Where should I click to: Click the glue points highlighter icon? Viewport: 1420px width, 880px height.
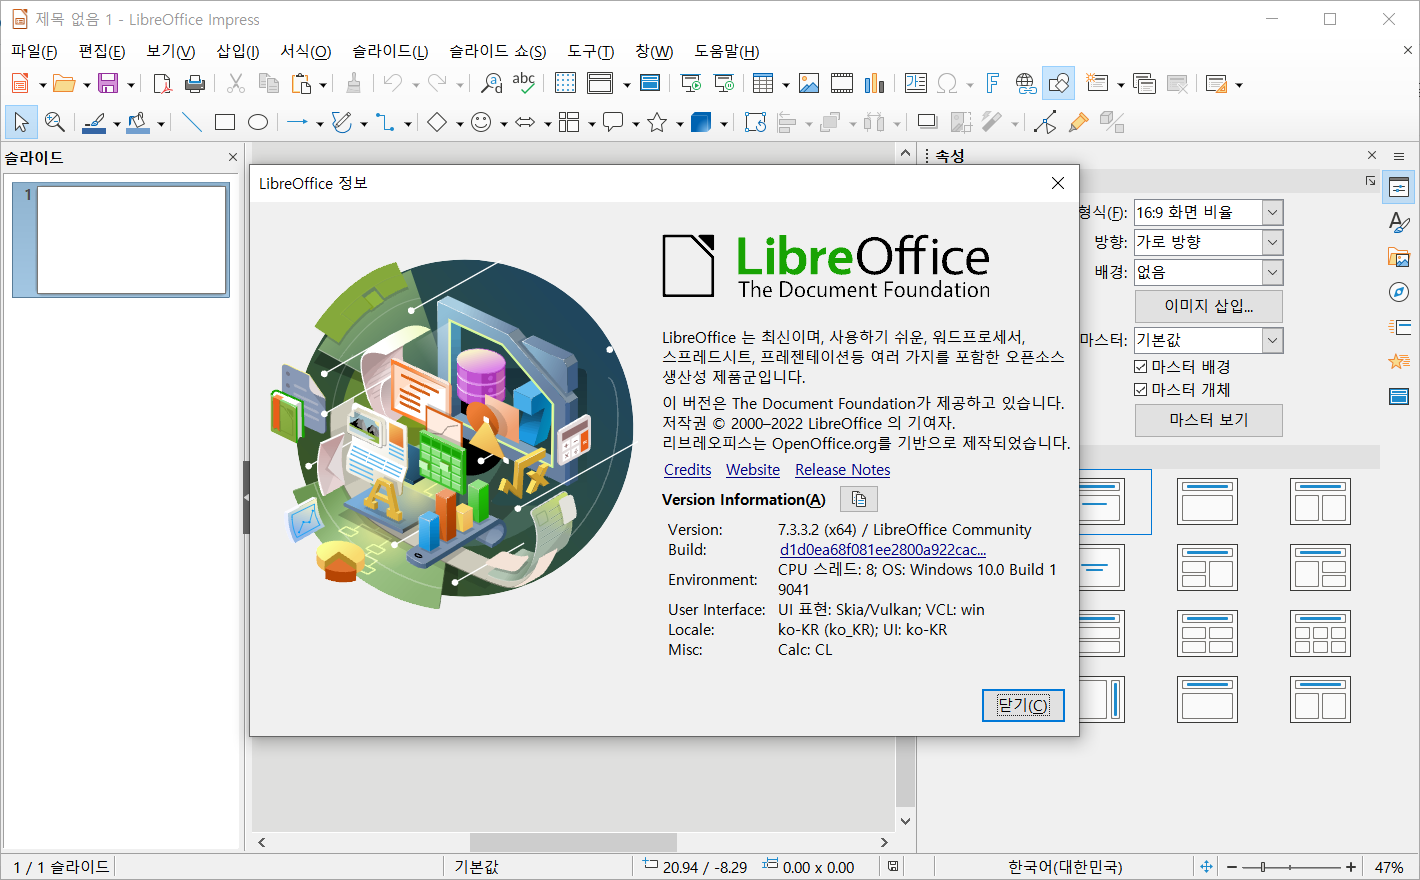point(1078,122)
